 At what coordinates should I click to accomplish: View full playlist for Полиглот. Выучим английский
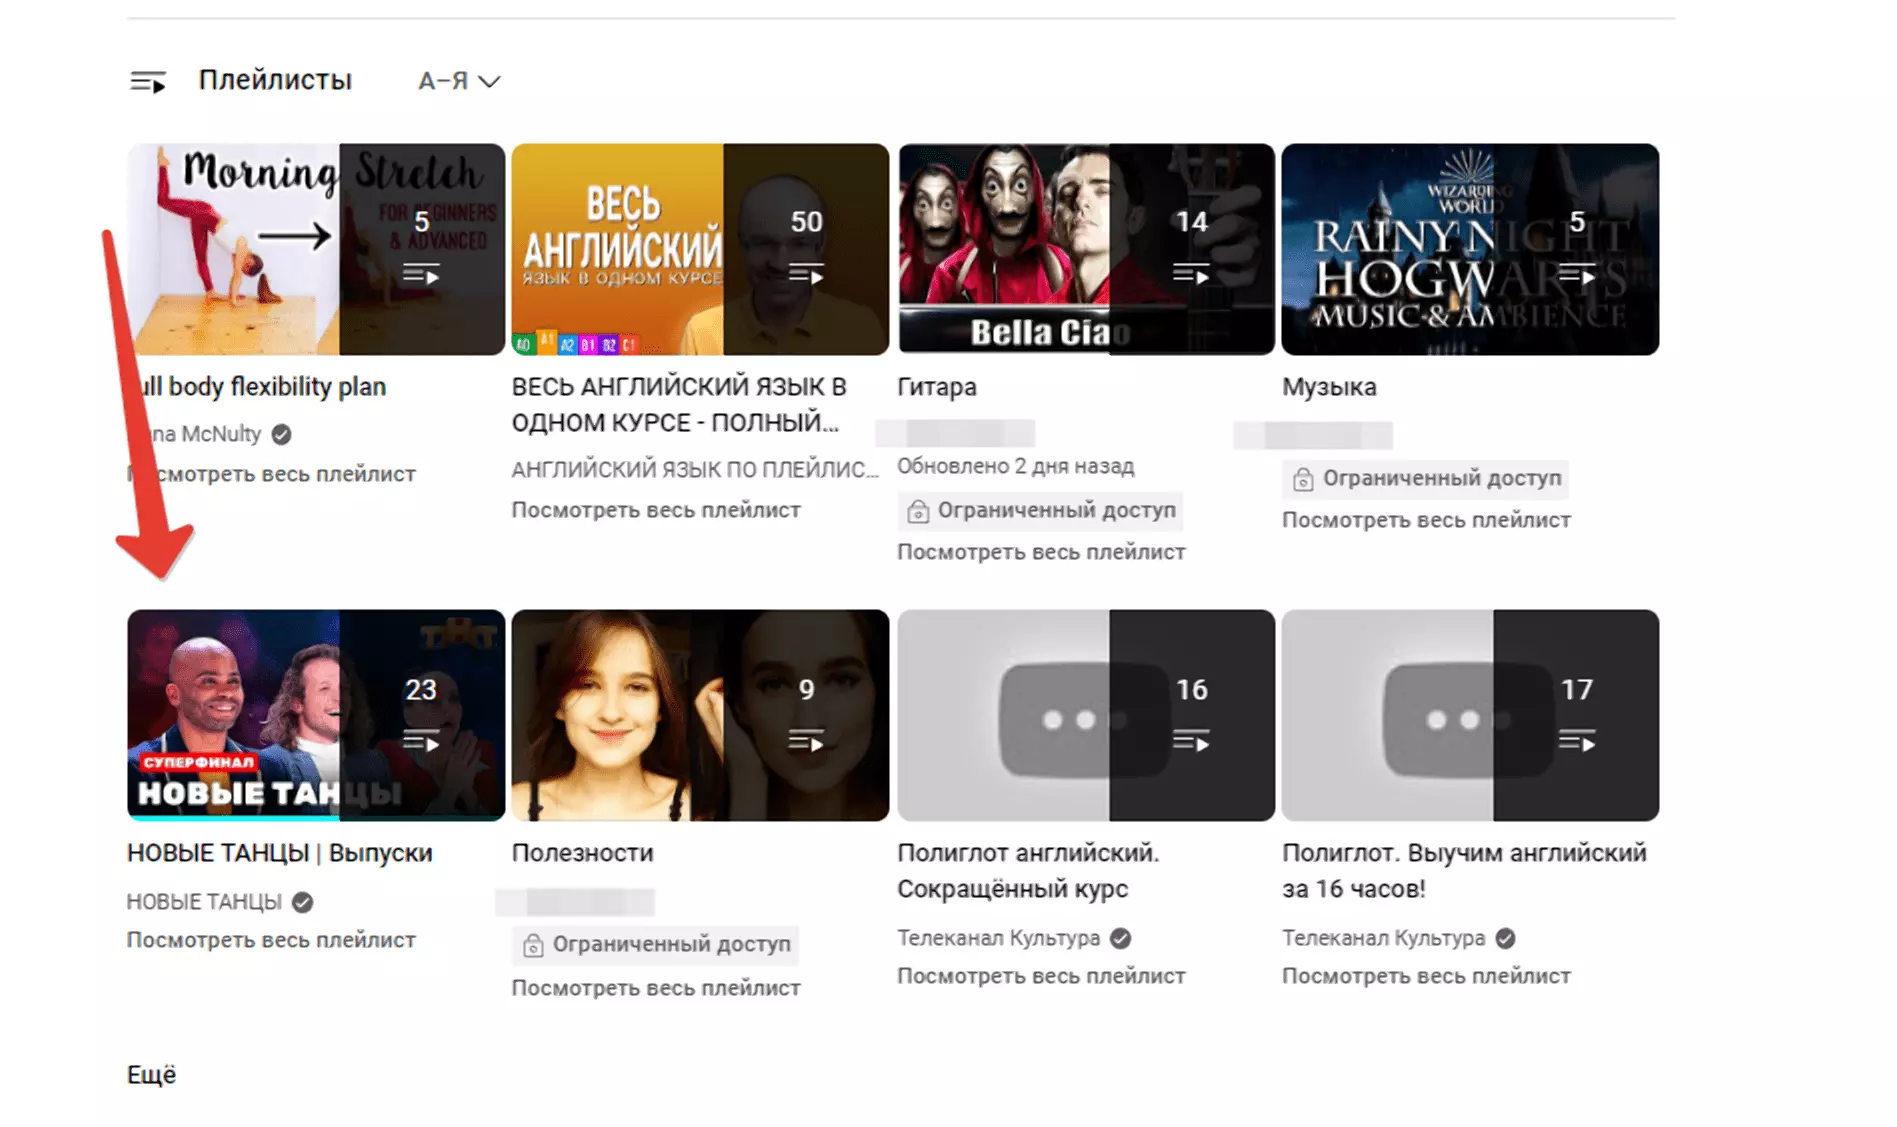(1426, 976)
